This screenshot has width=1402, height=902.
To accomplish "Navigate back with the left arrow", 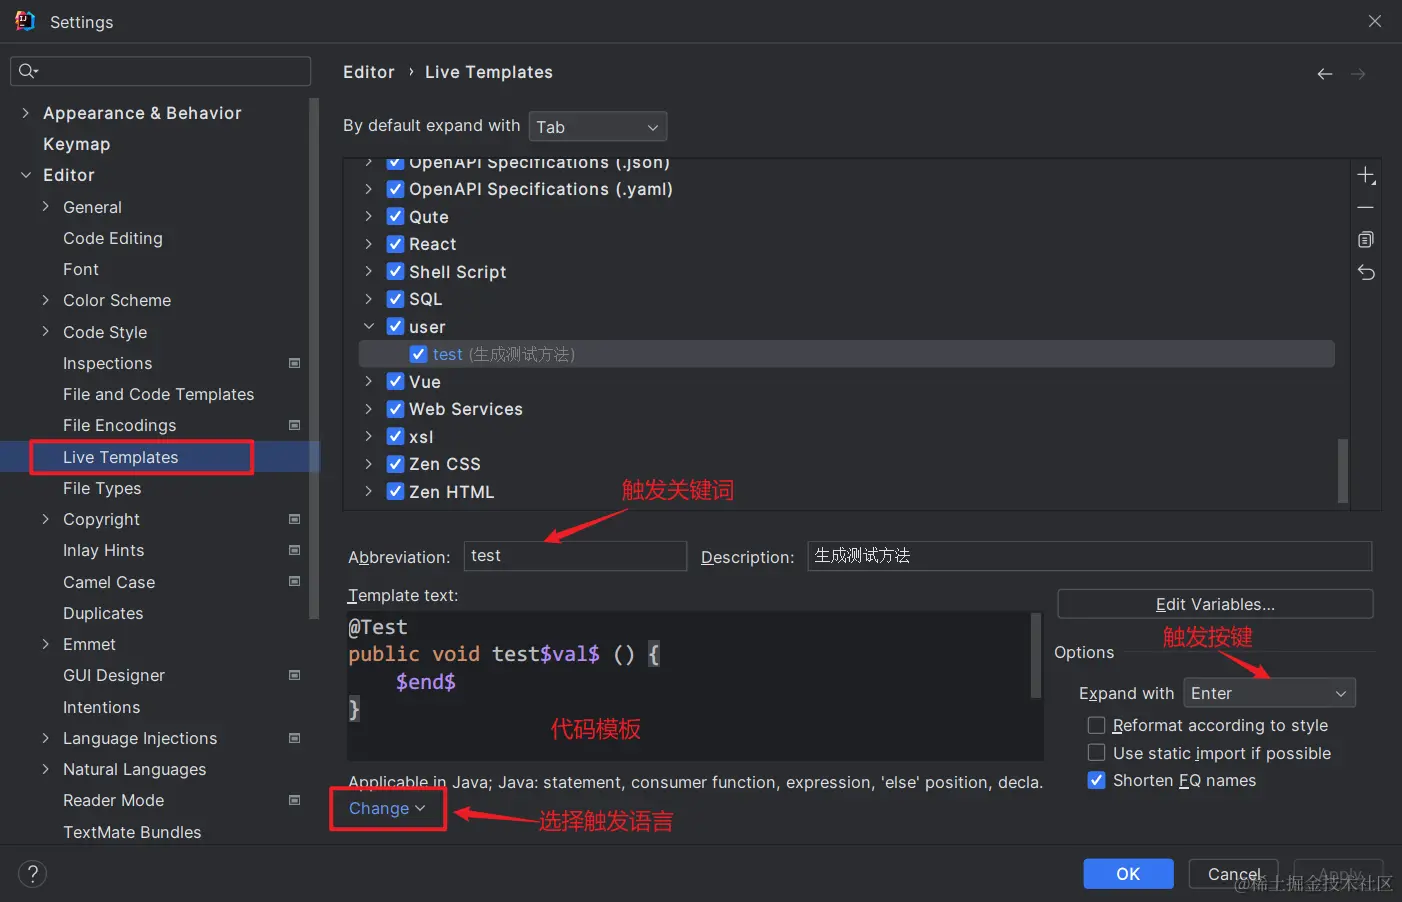I will [x=1325, y=74].
